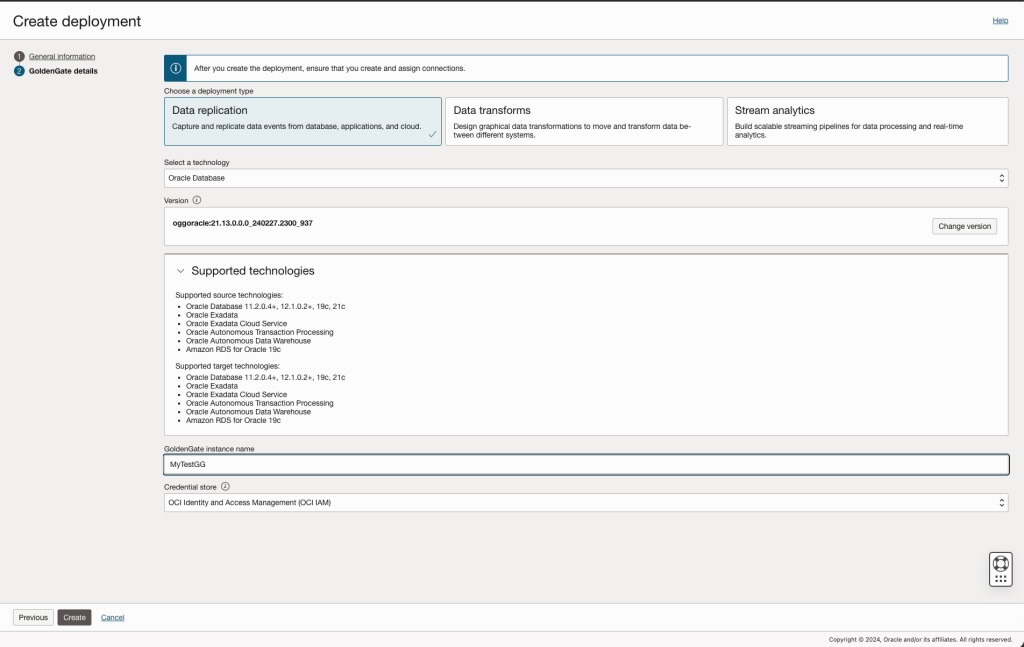The height and width of the screenshot is (647, 1024).
Task: Select the Stream analytics deployment type
Action: pyautogui.click(x=868, y=122)
